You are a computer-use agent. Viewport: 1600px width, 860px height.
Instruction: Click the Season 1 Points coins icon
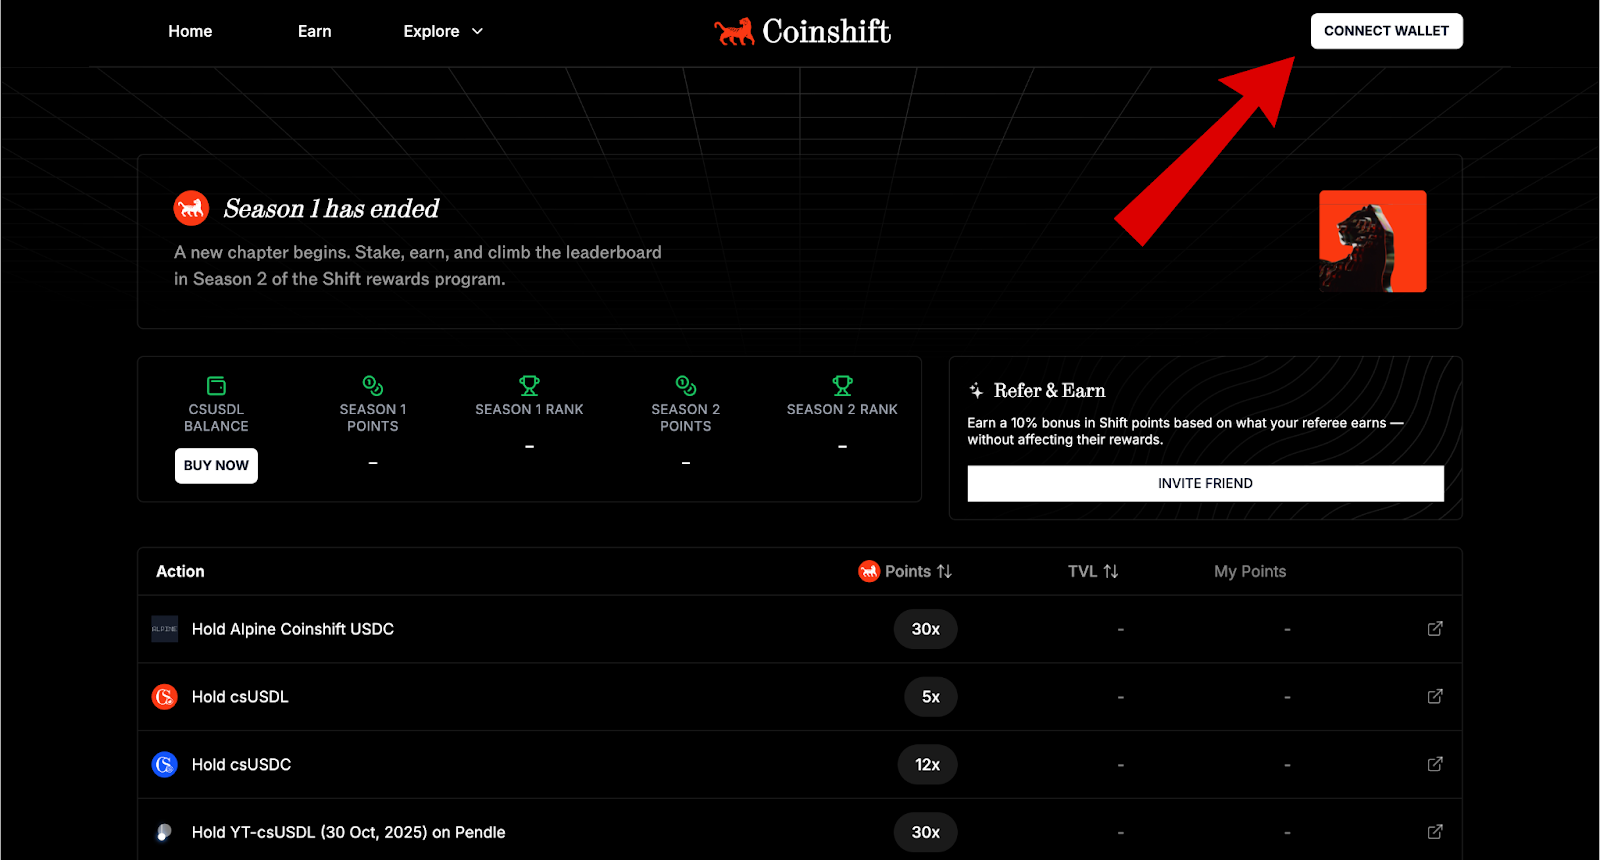coord(373,386)
